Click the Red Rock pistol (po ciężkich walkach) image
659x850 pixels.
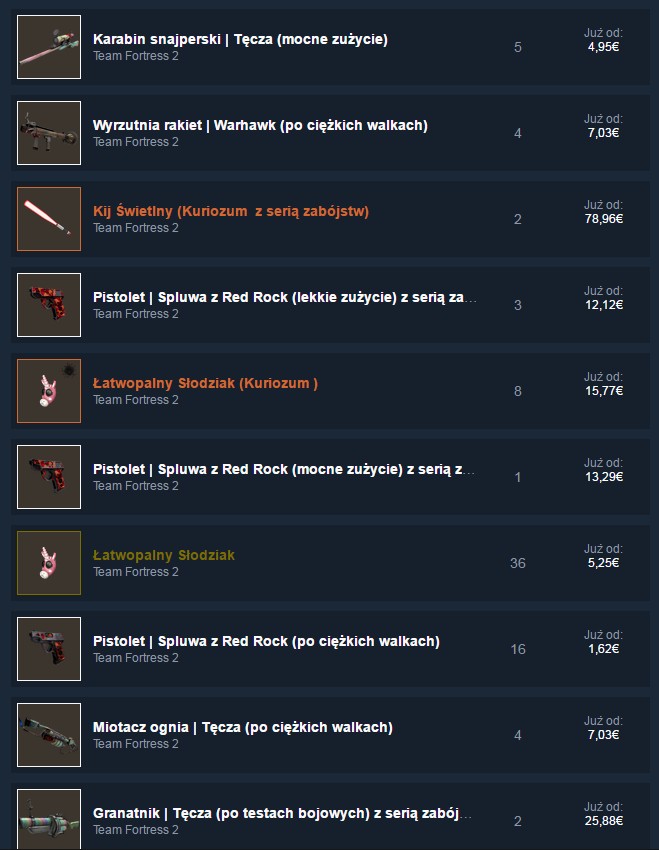(x=49, y=649)
